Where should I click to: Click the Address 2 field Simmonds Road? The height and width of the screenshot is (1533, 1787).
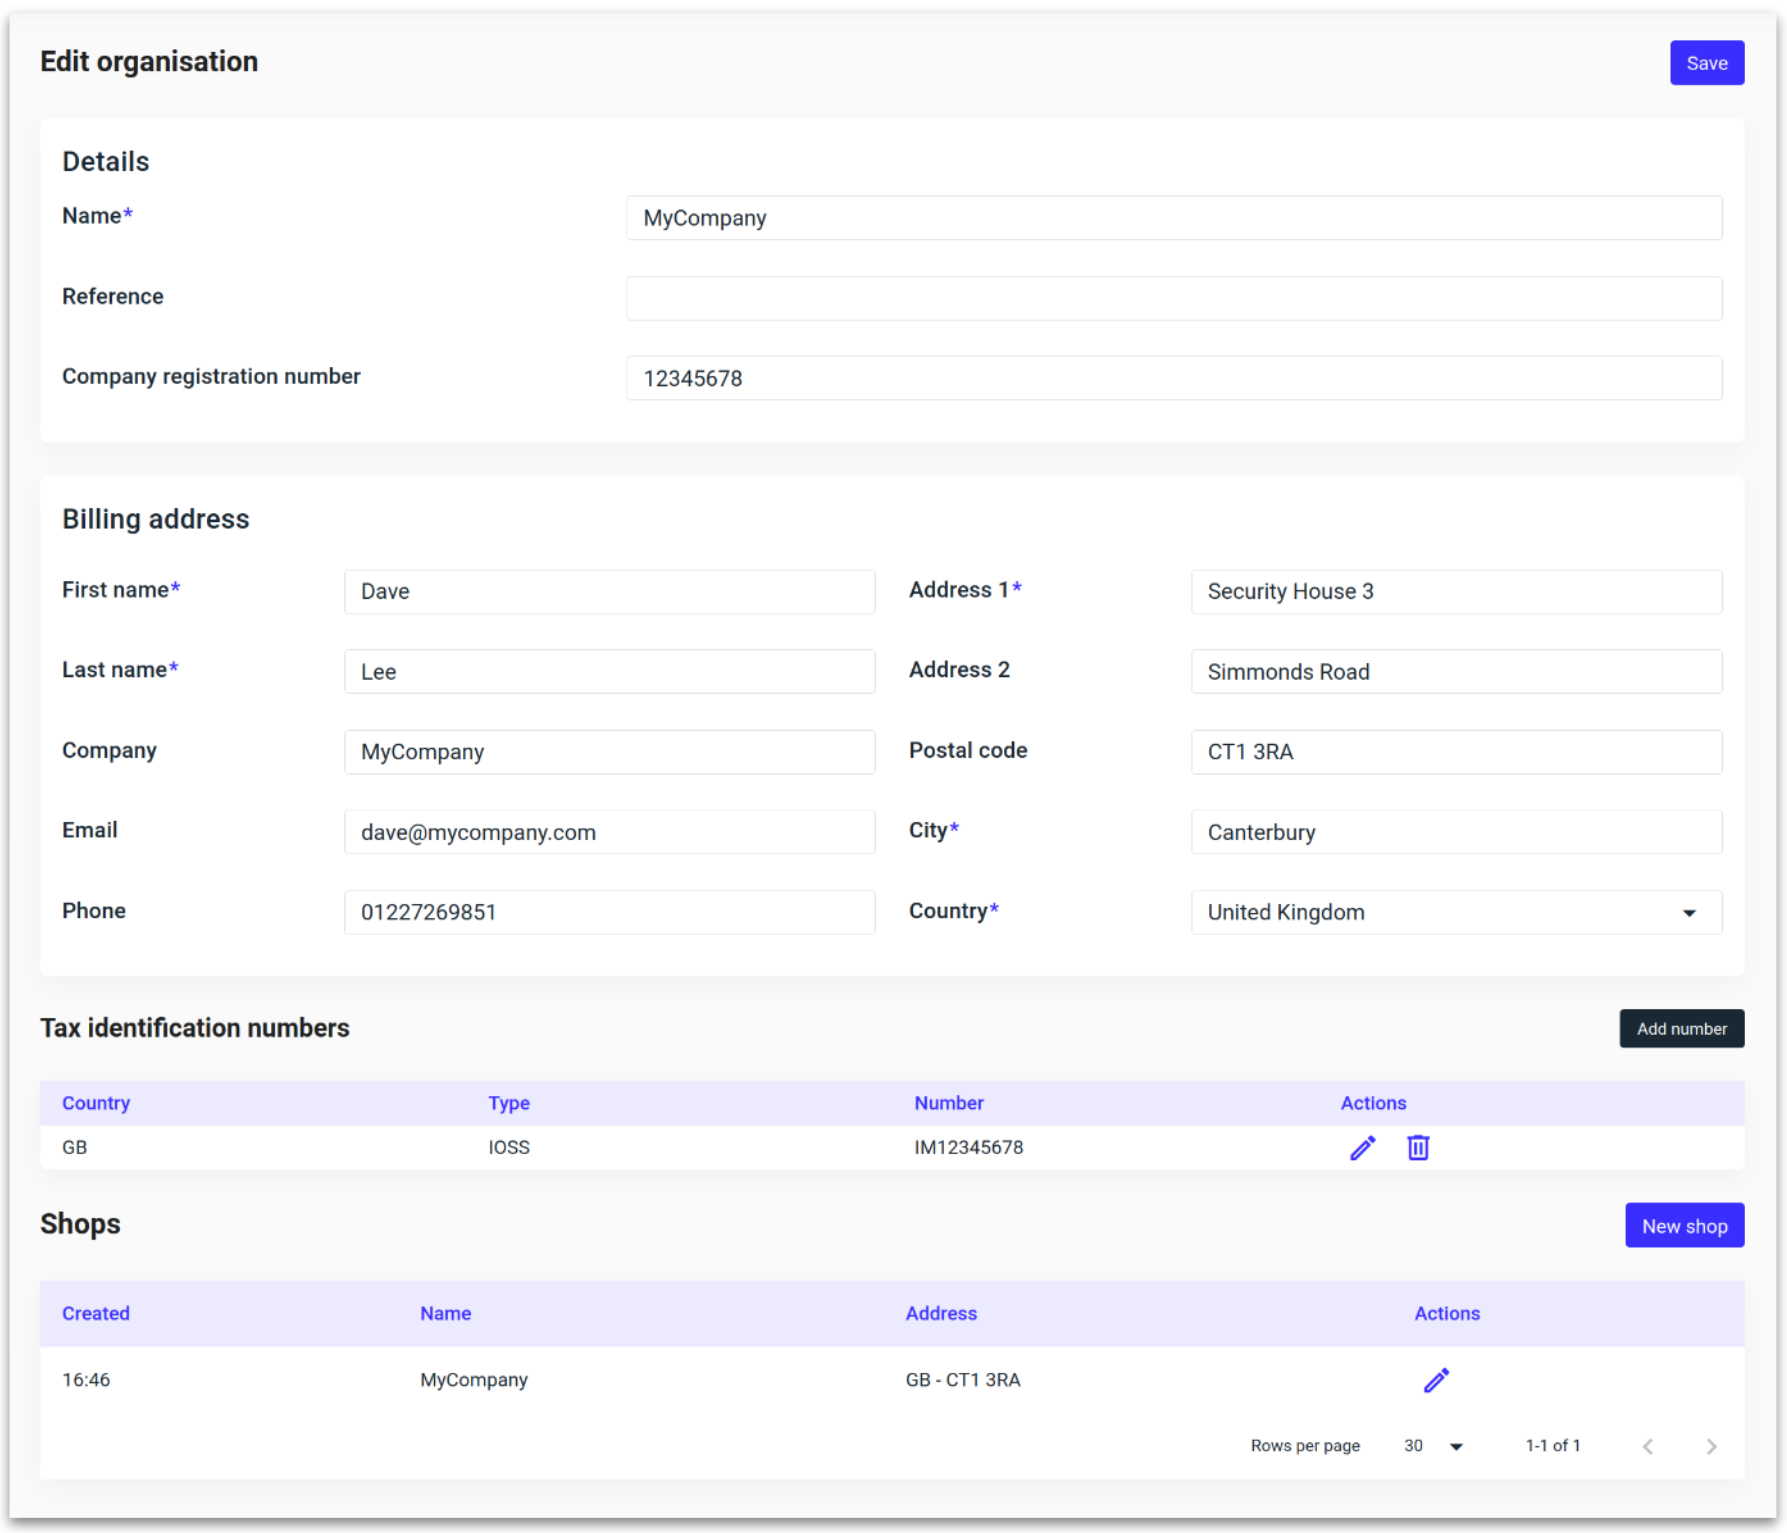click(1456, 672)
